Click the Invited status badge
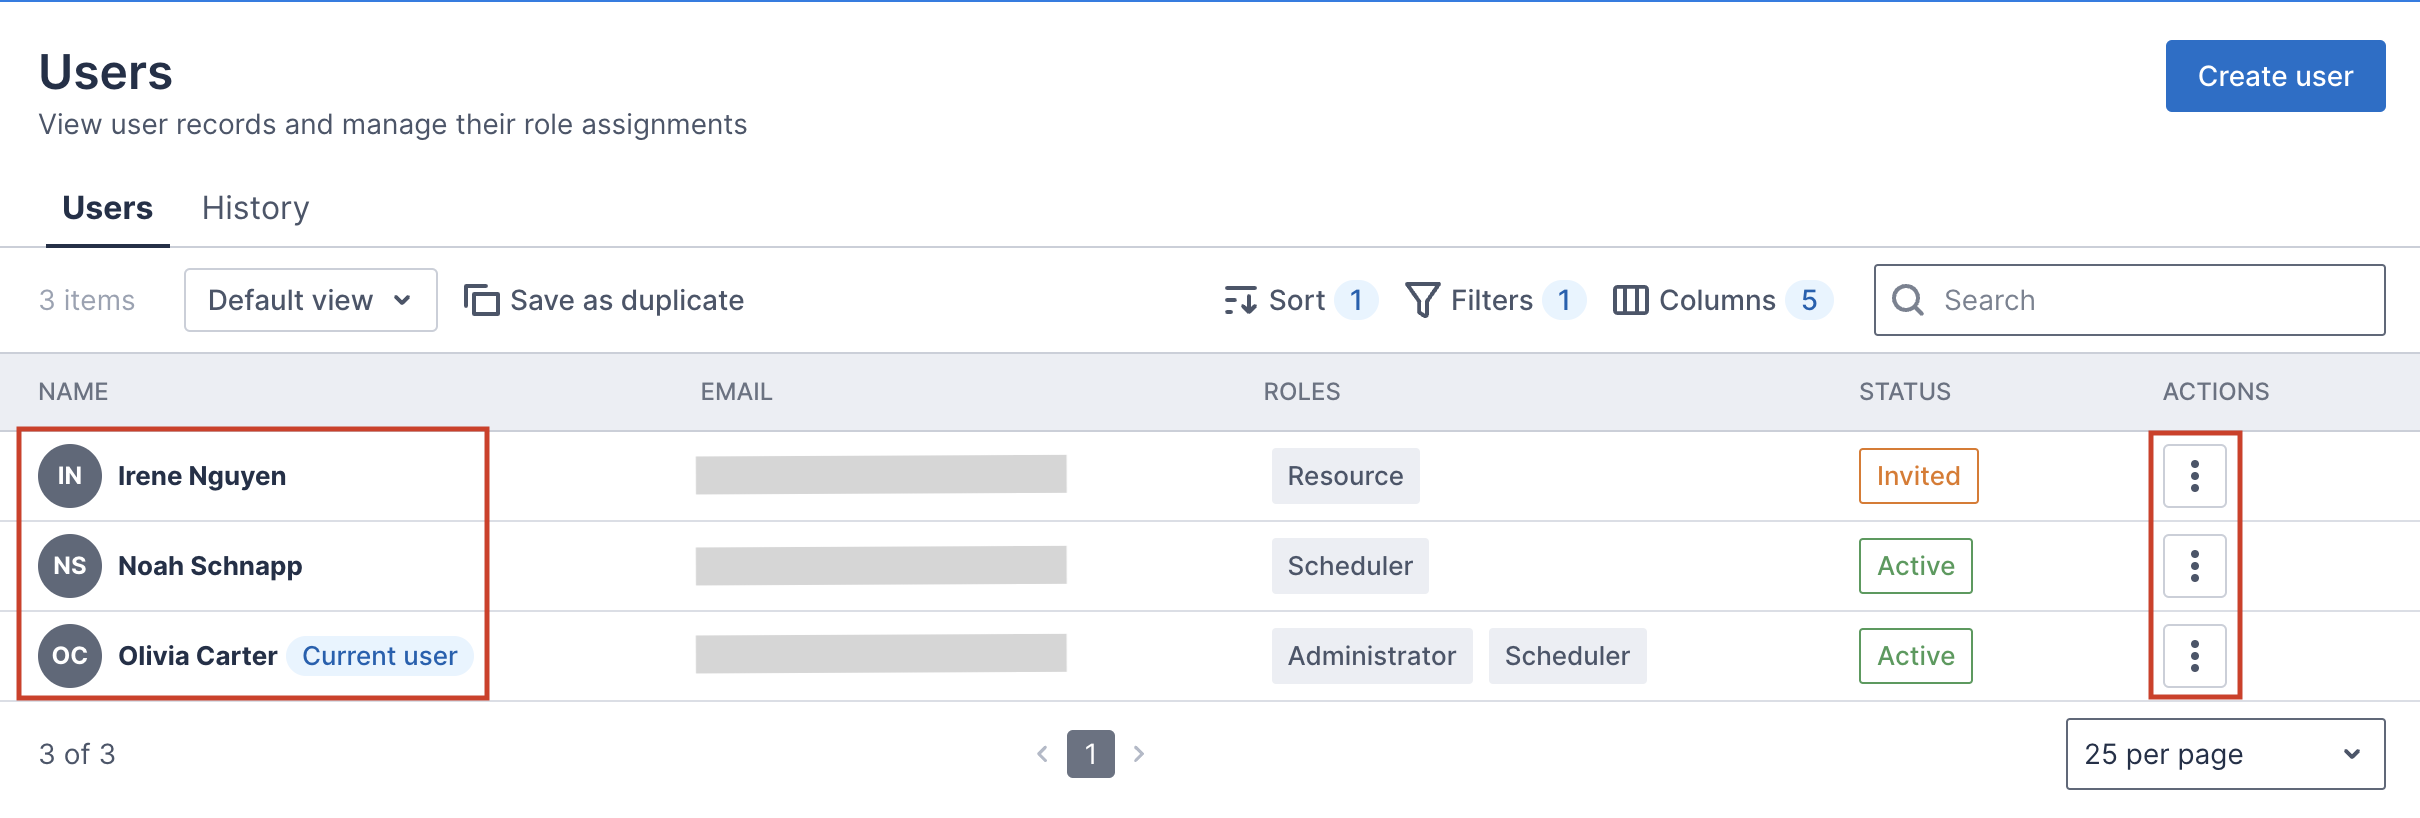Image resolution: width=2420 pixels, height=818 pixels. pos(1917,476)
